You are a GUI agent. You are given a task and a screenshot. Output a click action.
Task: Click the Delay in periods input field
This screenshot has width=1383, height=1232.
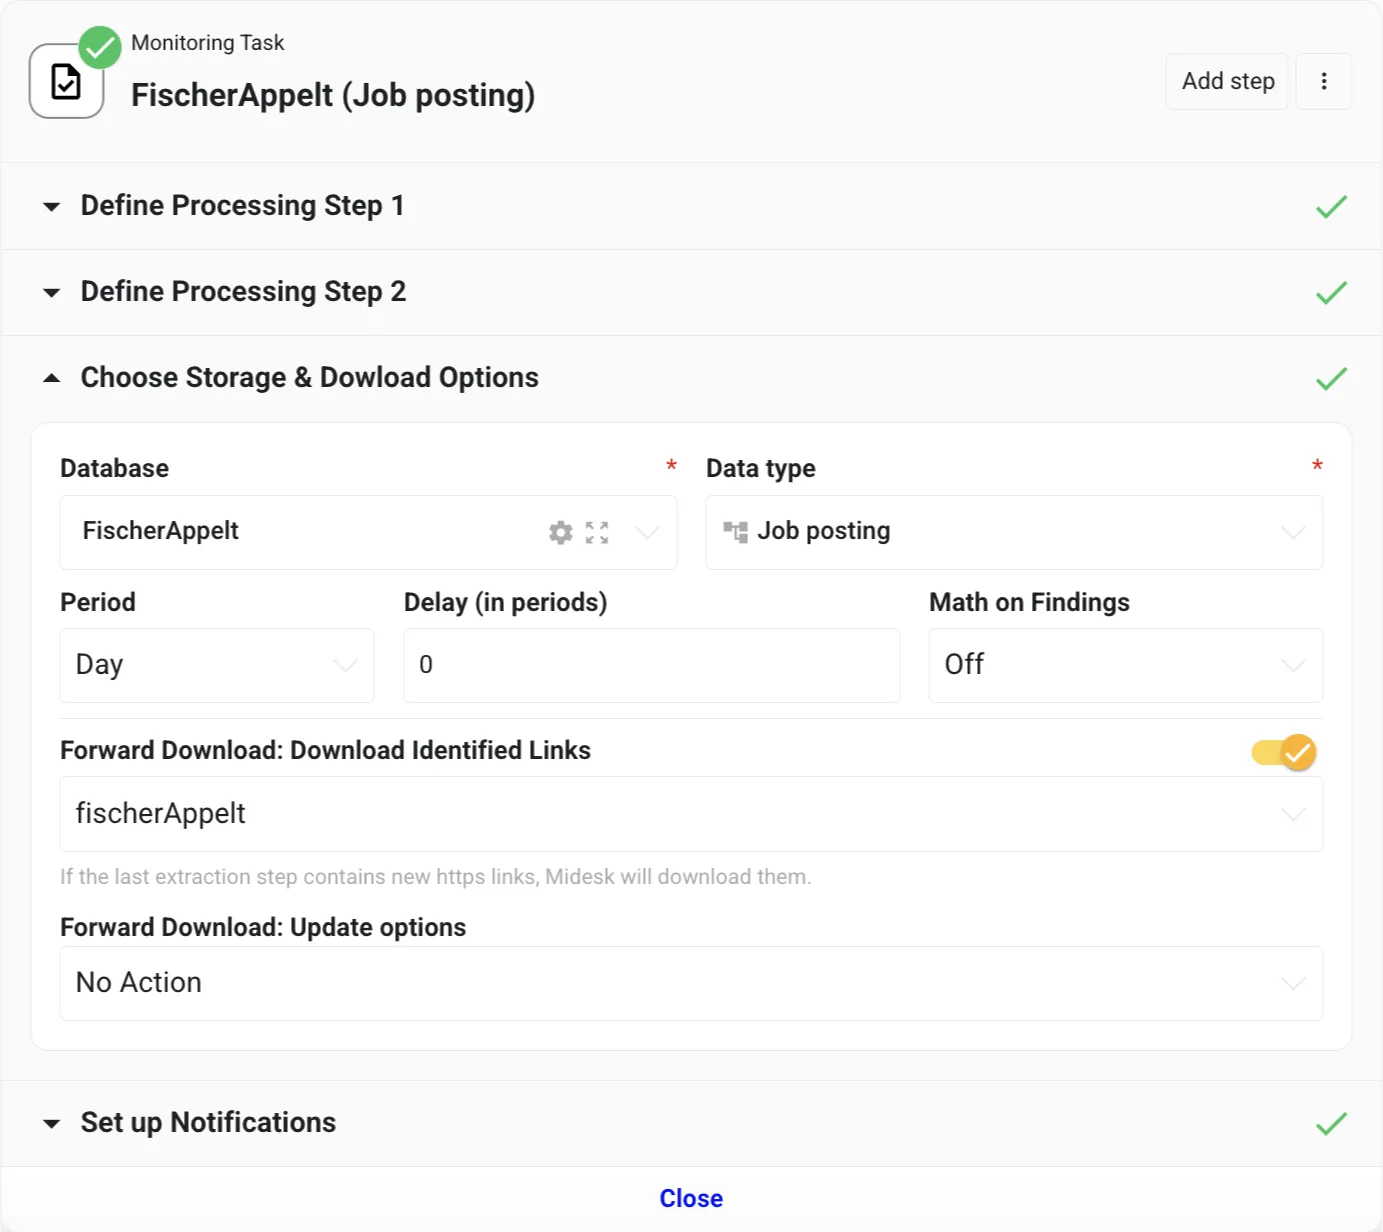pos(651,665)
